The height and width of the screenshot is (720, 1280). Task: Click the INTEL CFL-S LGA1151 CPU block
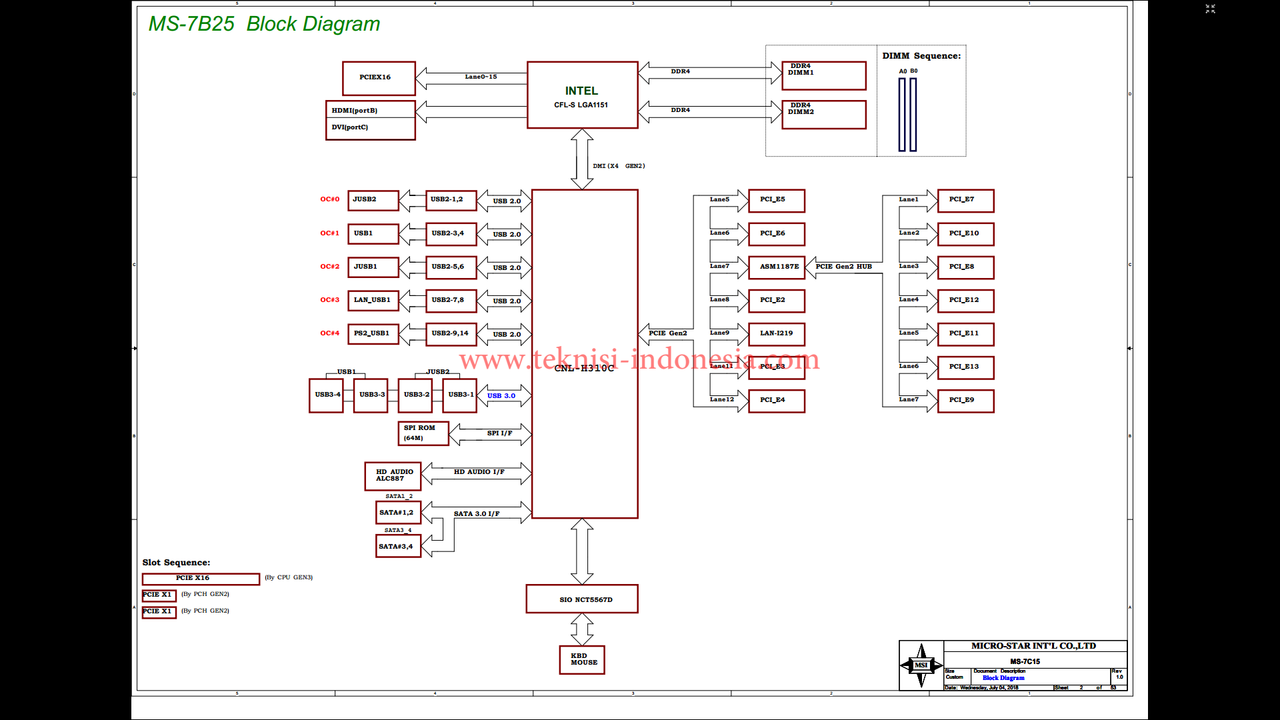tap(582, 95)
